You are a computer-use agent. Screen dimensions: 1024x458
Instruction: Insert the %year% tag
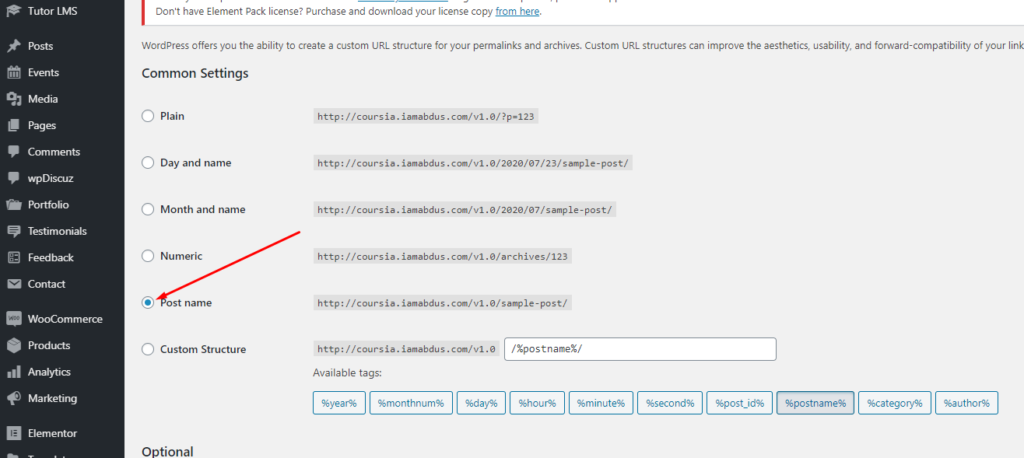[x=339, y=403]
